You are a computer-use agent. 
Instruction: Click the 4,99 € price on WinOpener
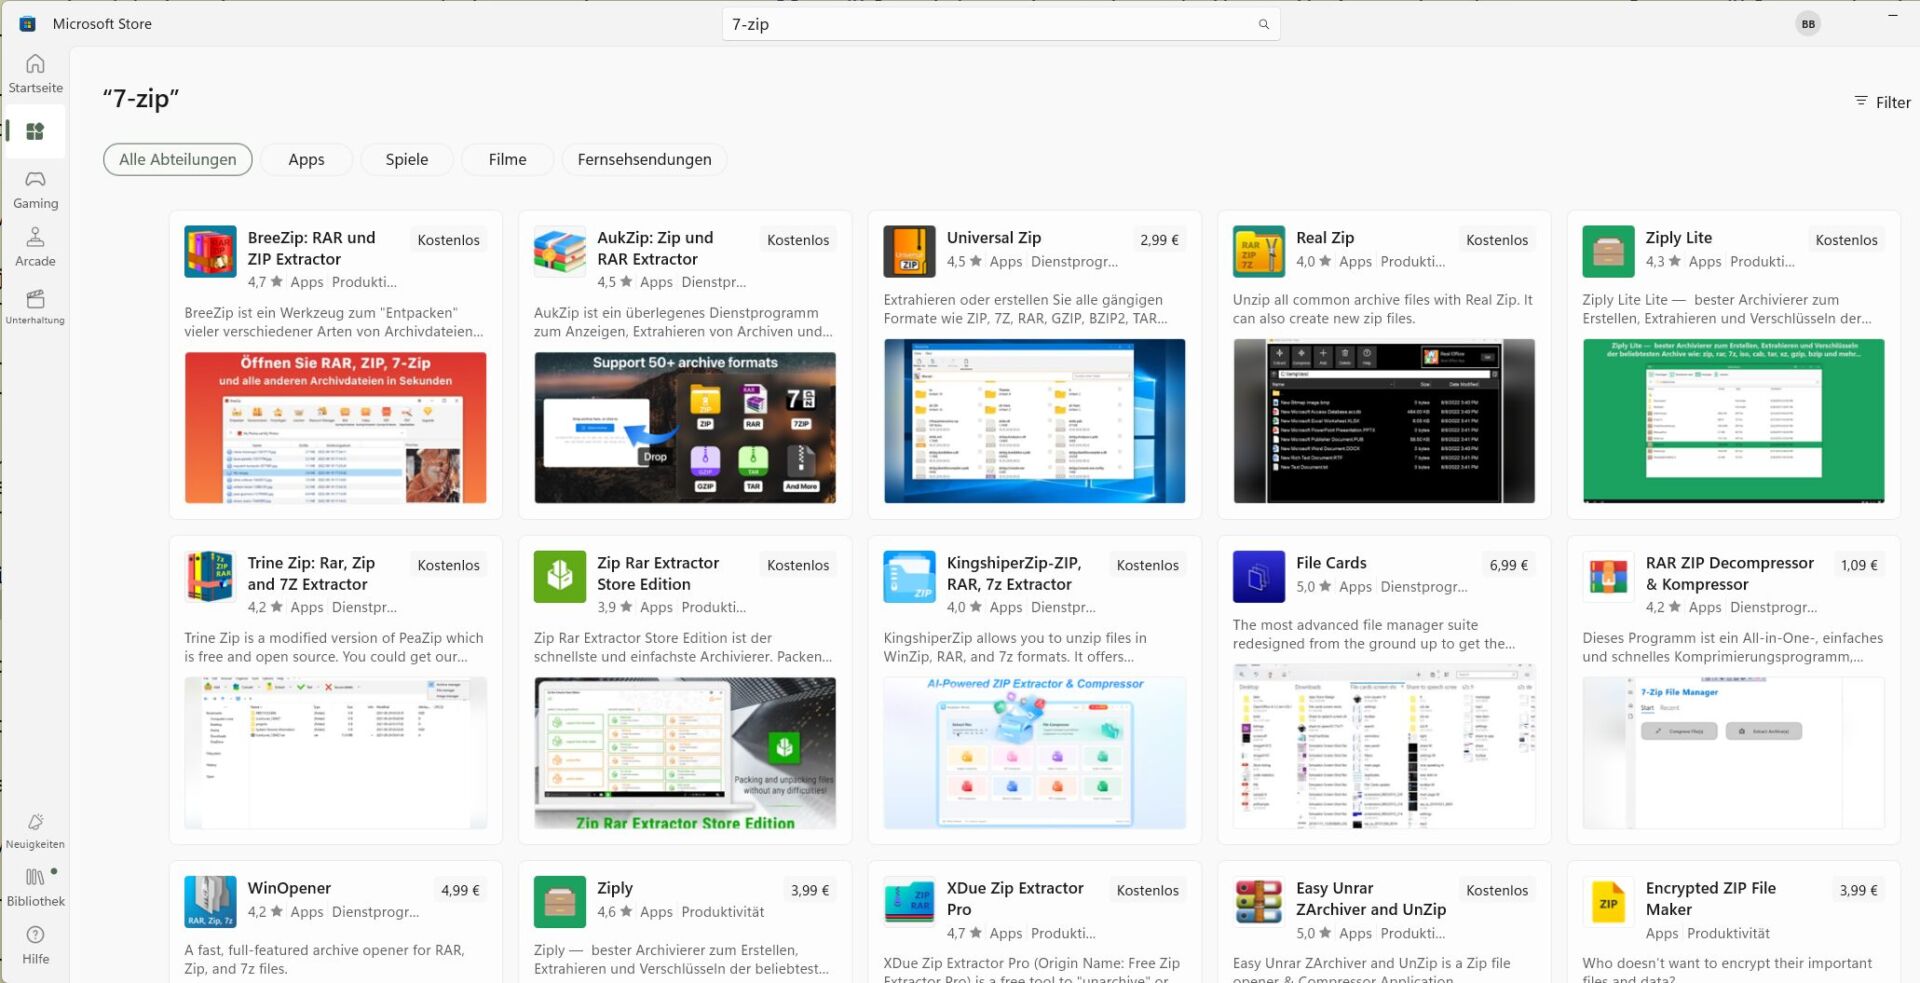460,890
